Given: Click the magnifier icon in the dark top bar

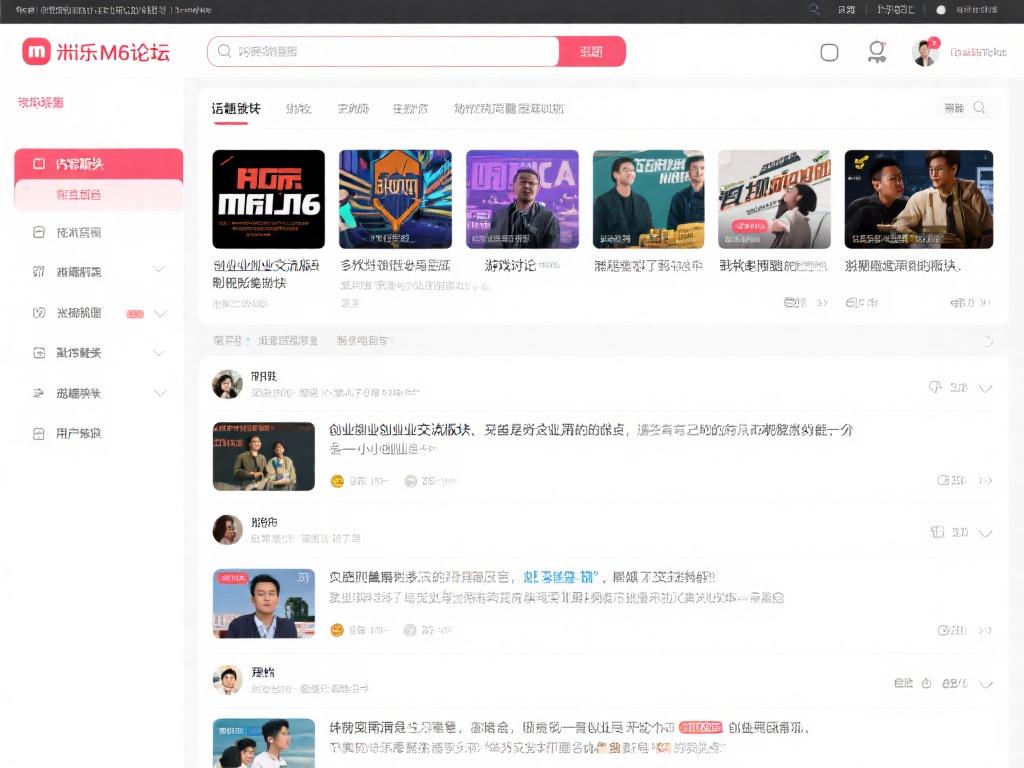Looking at the screenshot, I should click(813, 11).
